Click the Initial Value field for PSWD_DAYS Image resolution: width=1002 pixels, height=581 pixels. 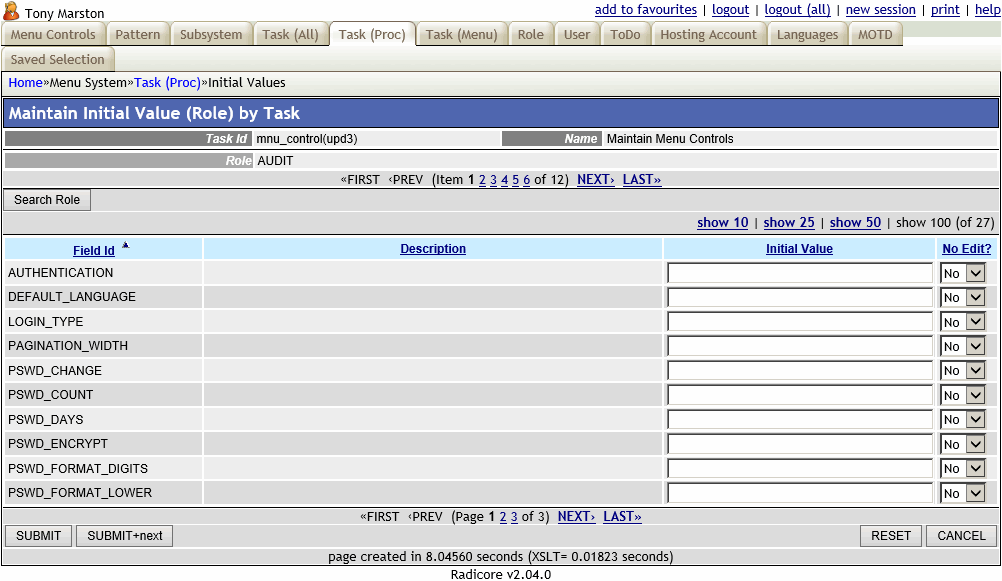799,419
